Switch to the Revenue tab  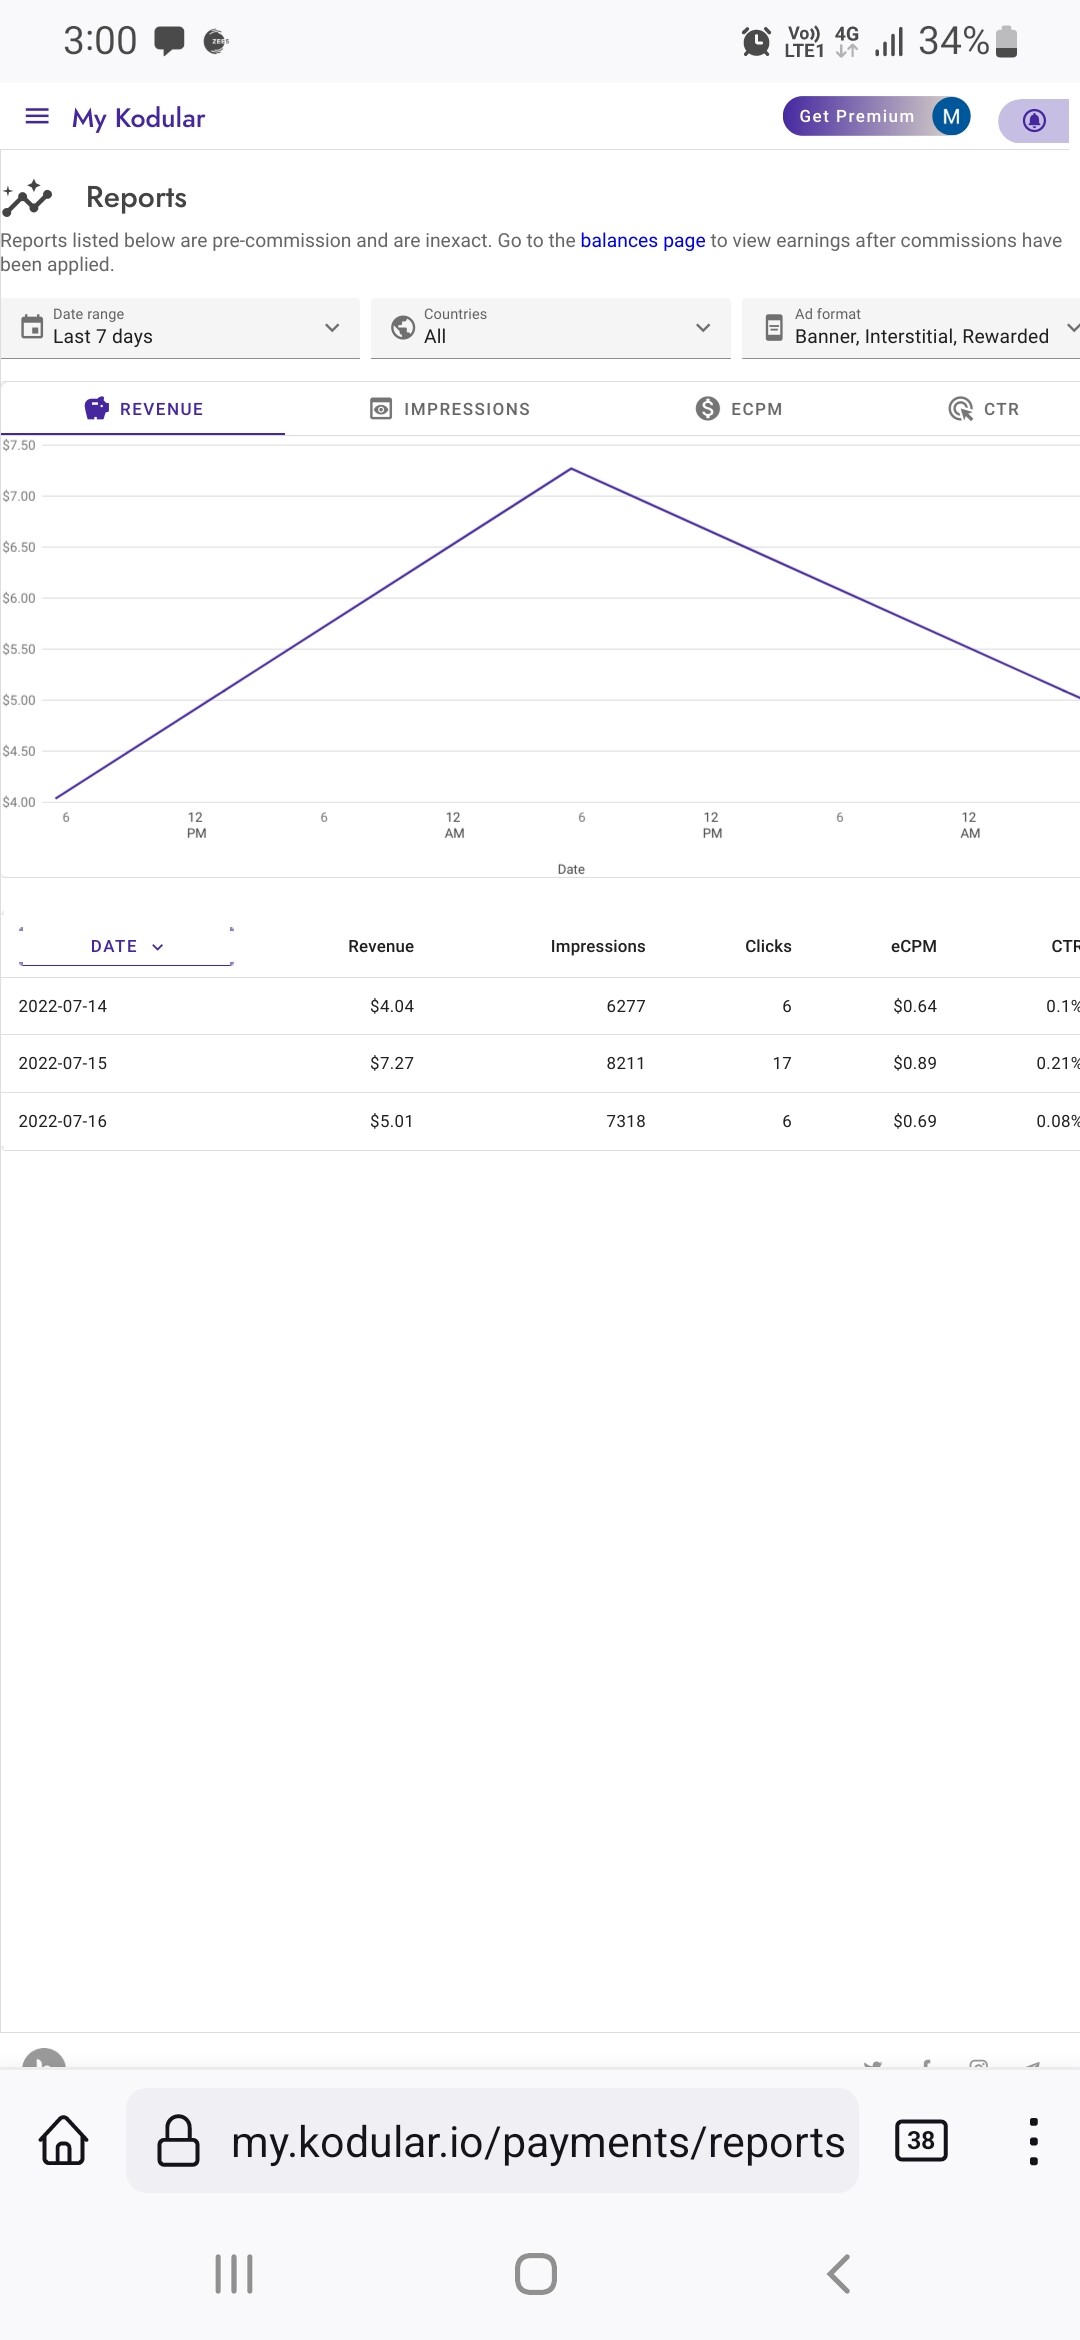143,409
